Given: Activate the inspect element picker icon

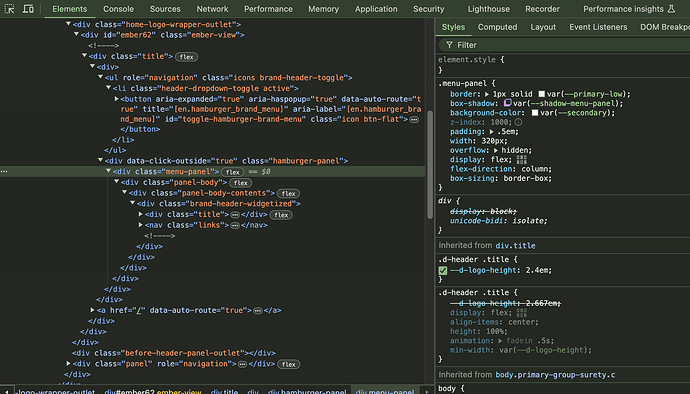Looking at the screenshot, I should (x=9, y=9).
